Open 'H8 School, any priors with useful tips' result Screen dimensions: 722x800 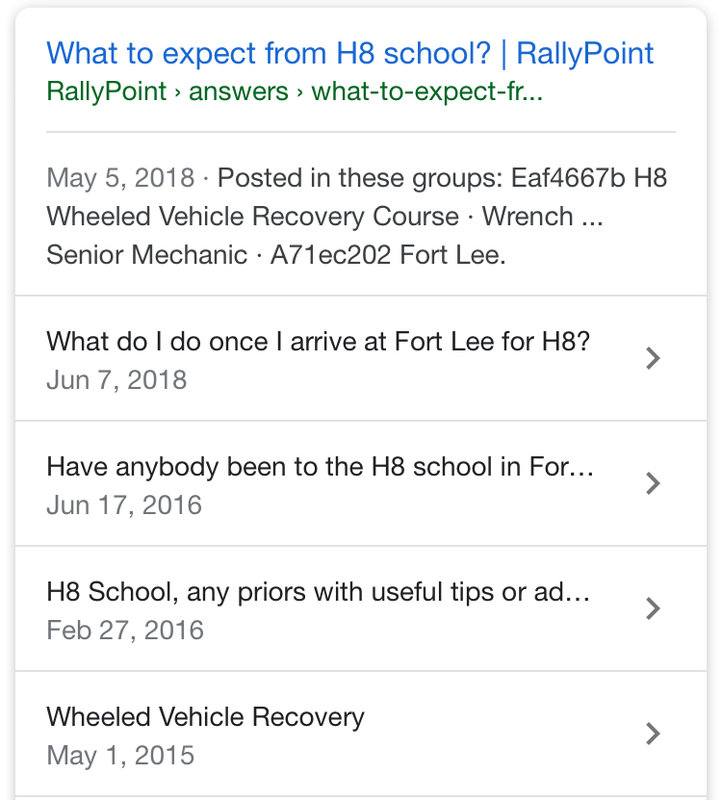point(318,592)
